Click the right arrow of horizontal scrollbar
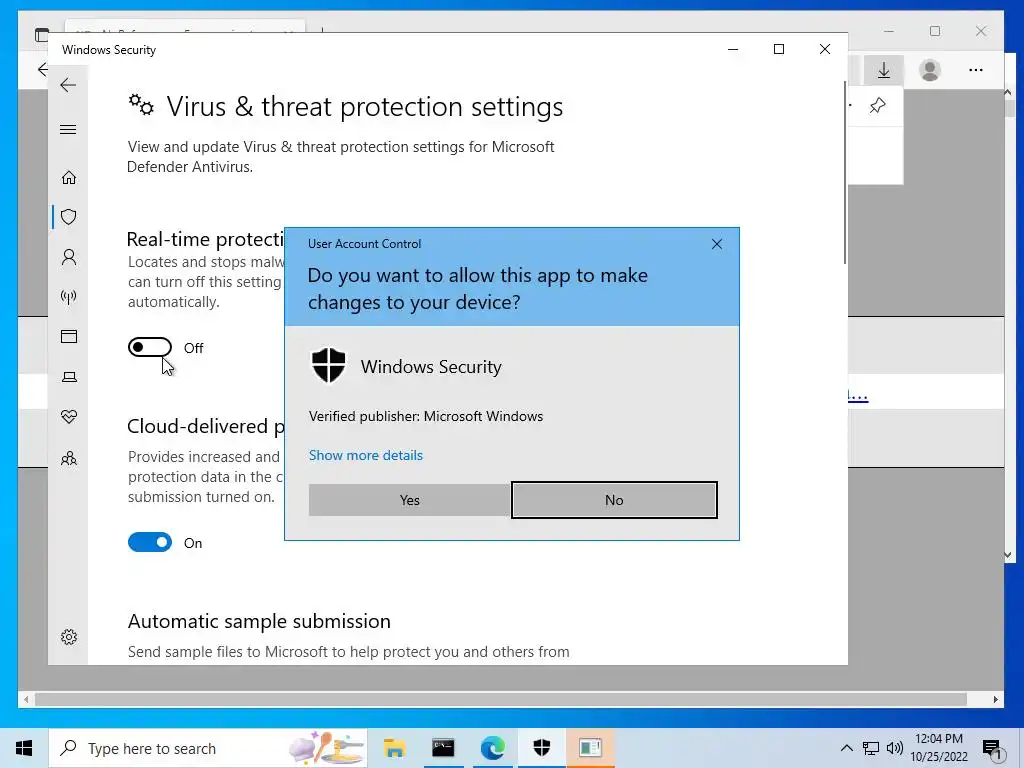Screen dimensions: 1024x768 [995, 699]
